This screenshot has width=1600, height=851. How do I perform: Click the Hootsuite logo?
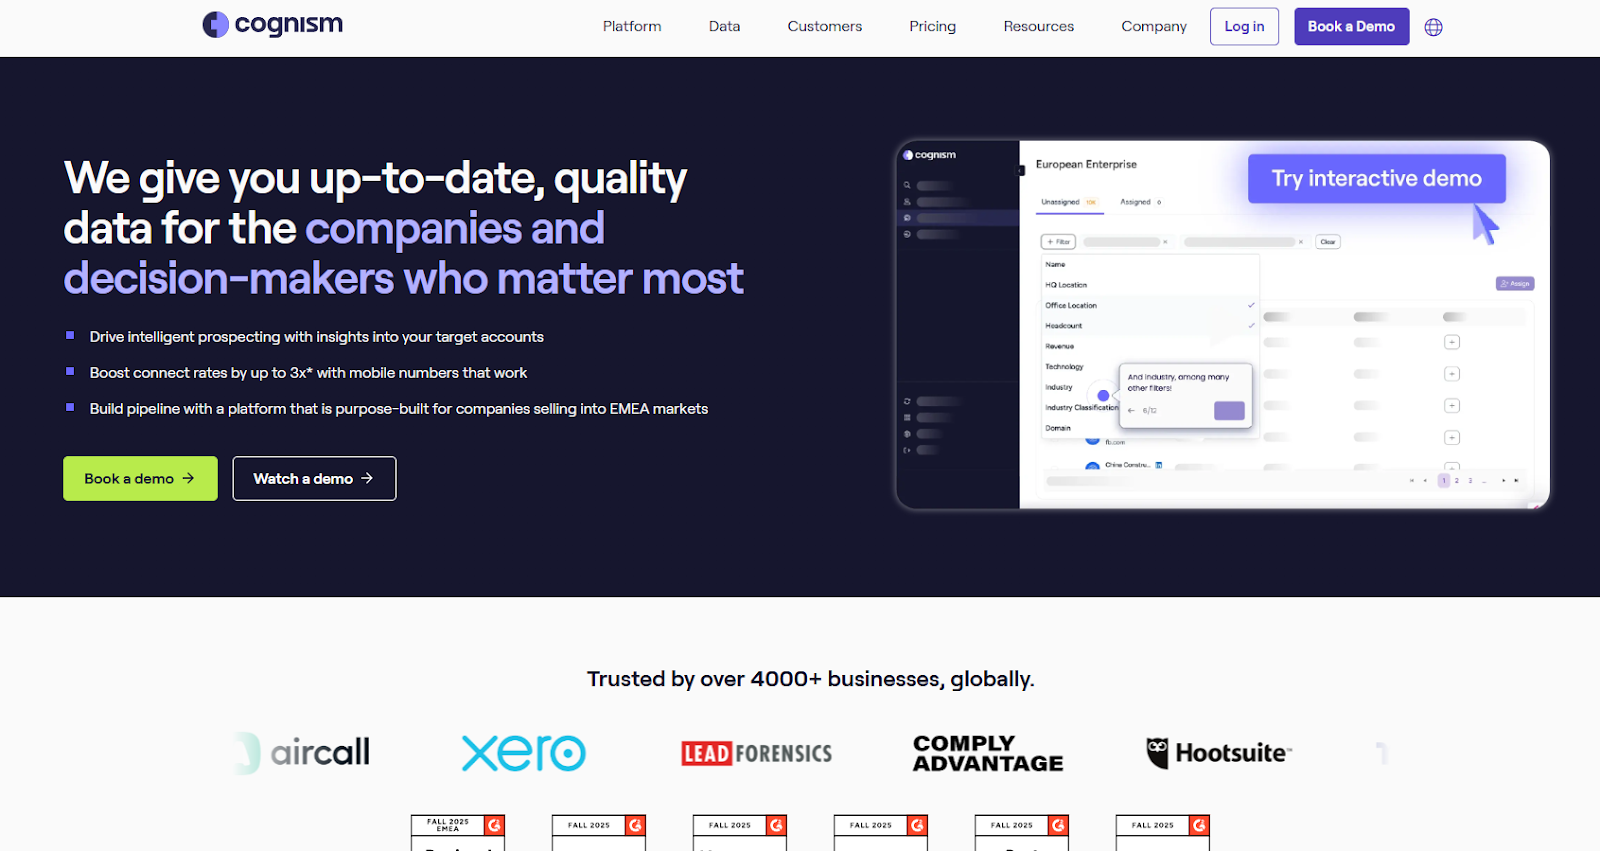tap(1219, 753)
